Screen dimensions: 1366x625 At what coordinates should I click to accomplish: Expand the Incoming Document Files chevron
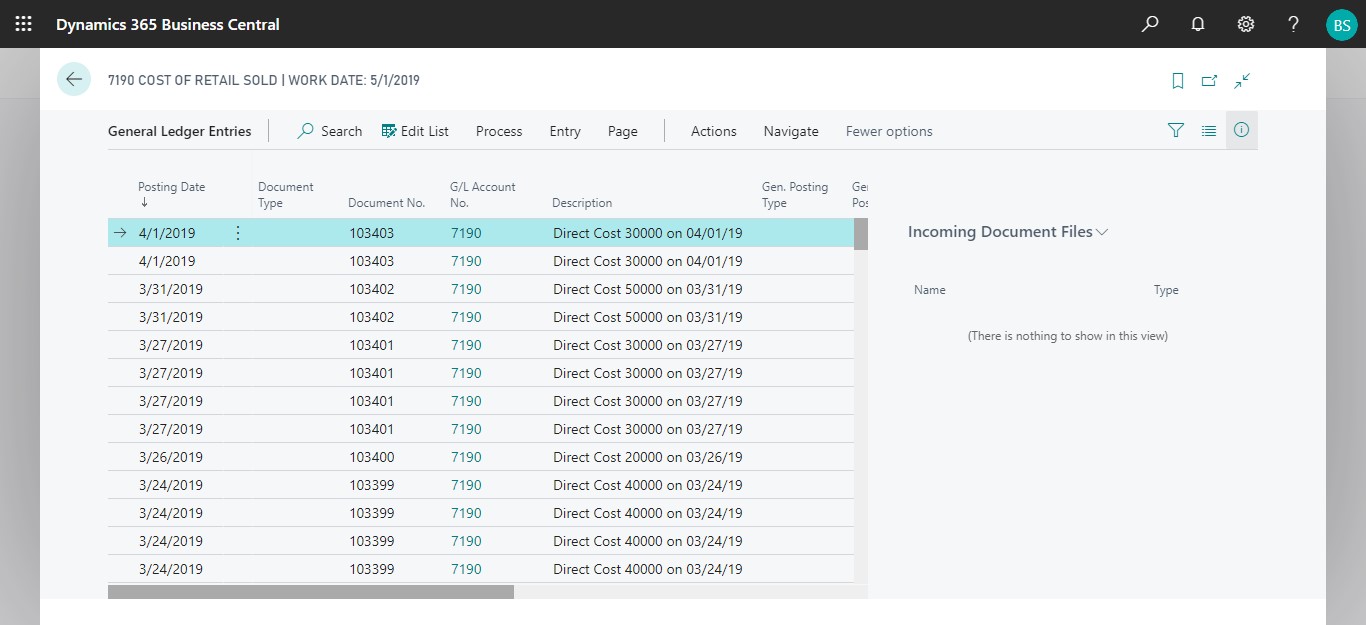pos(1102,232)
